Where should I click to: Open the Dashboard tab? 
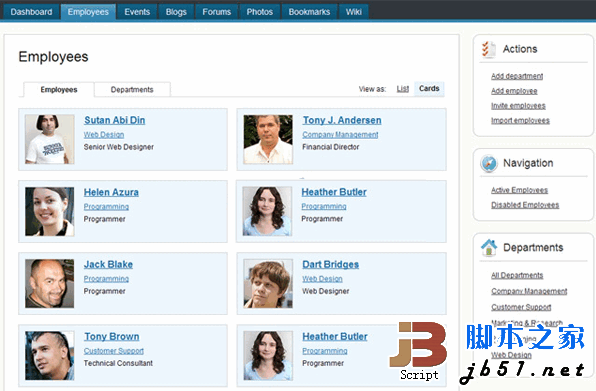[x=31, y=12]
